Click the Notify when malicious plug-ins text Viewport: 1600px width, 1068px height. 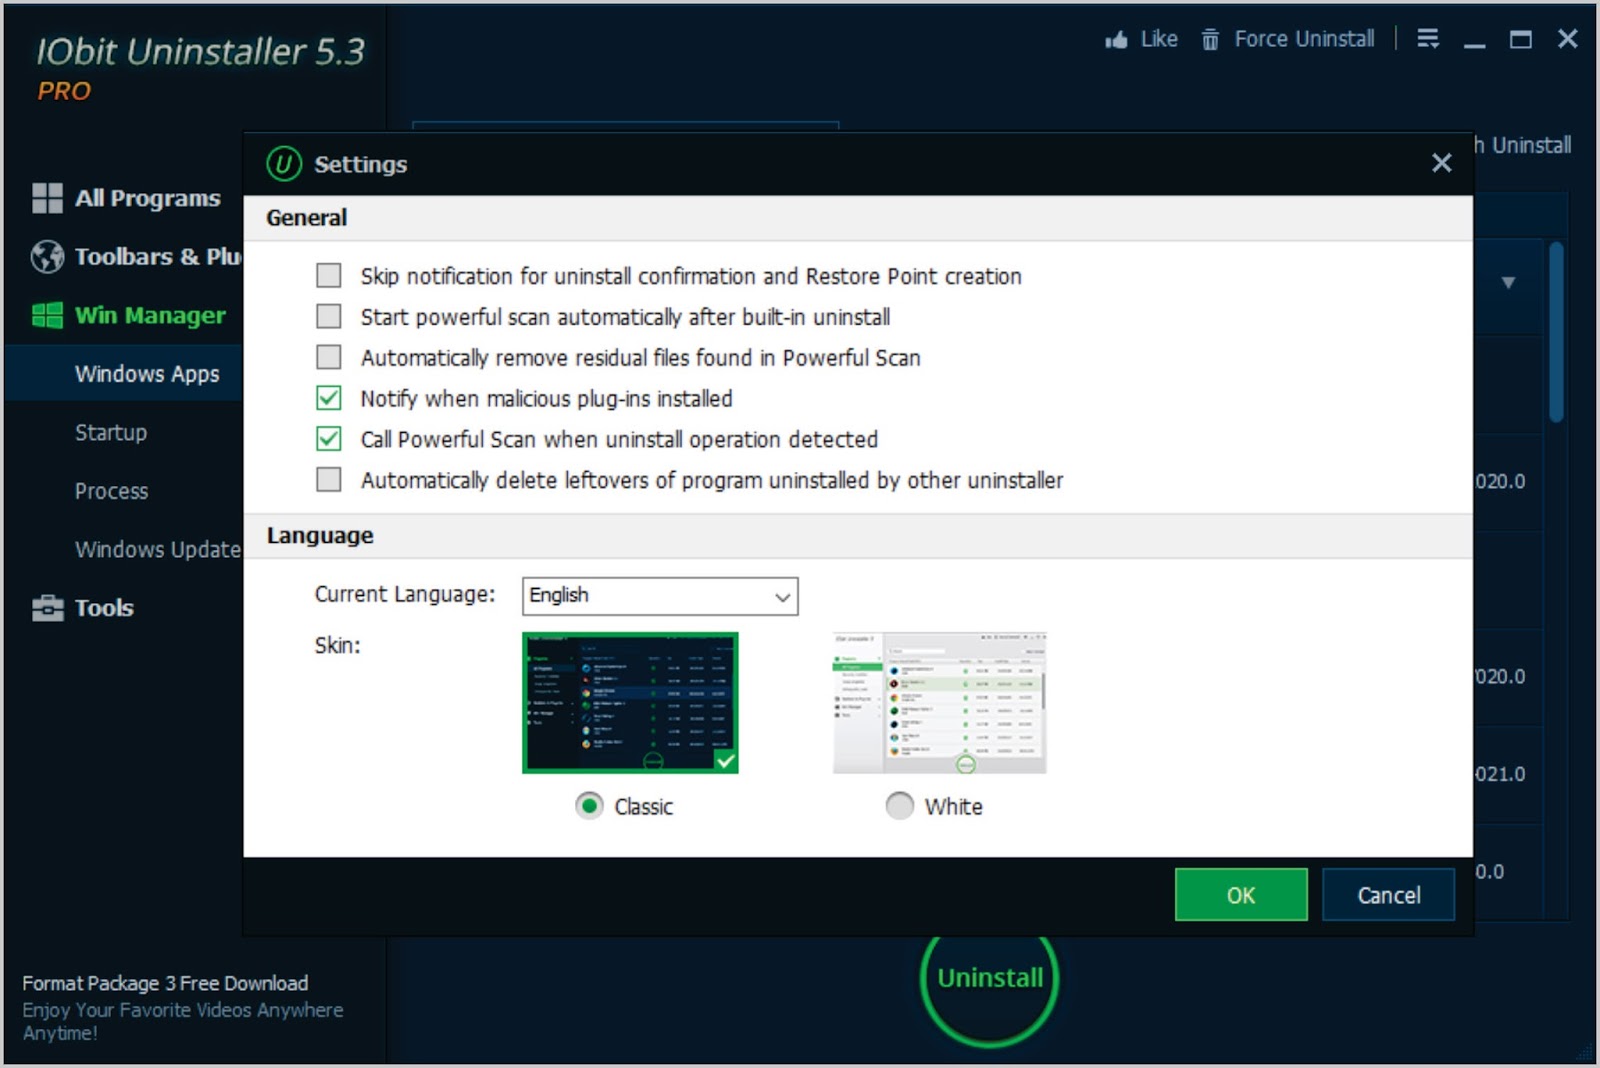[546, 399]
